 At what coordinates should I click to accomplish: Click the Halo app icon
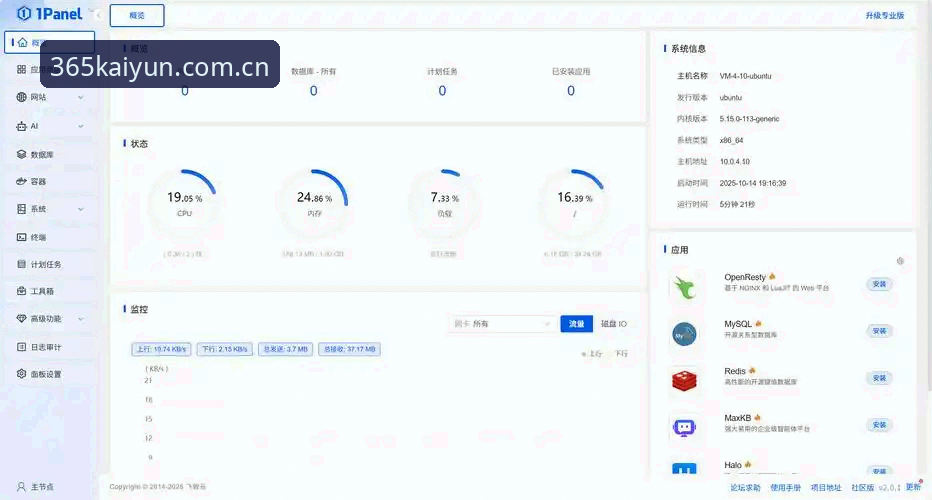(685, 468)
